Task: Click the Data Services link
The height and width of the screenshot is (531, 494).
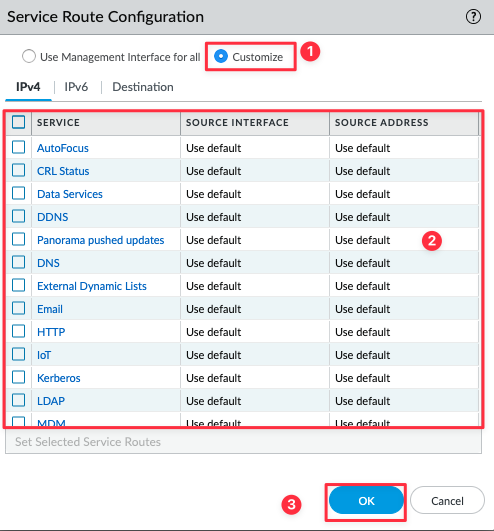Action: [x=70, y=194]
